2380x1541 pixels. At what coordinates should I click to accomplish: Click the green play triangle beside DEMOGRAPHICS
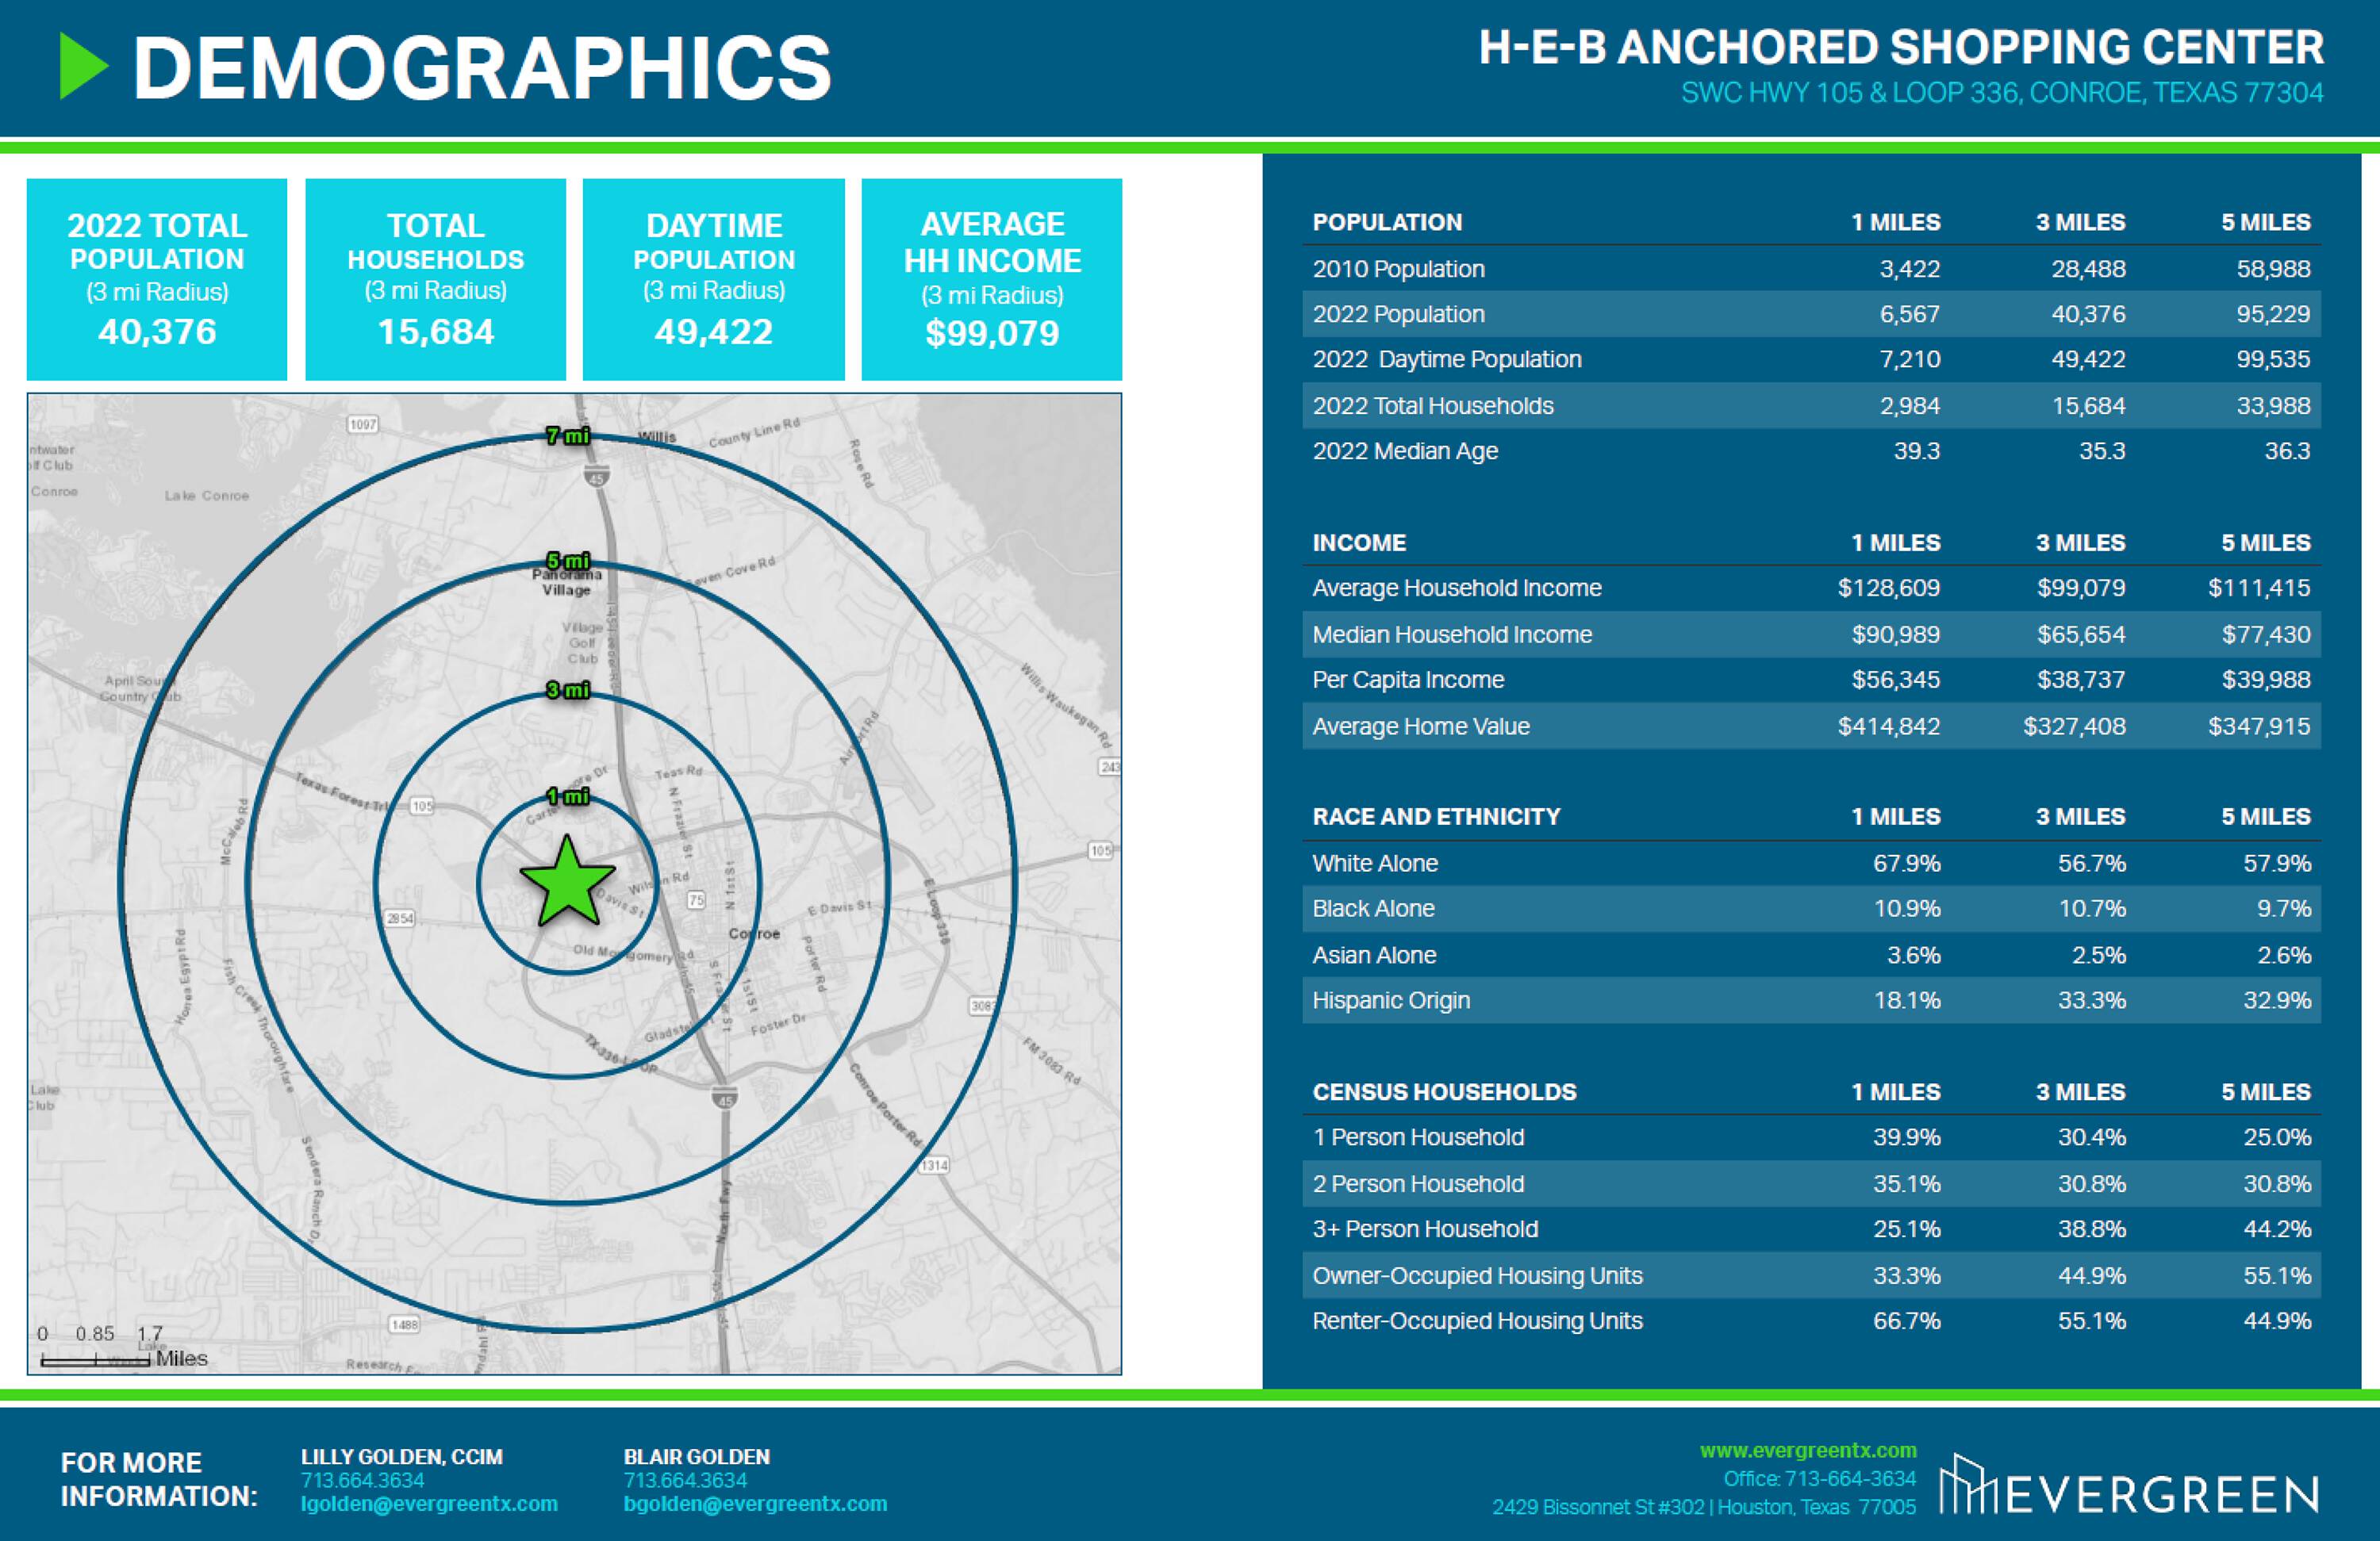pos(82,66)
